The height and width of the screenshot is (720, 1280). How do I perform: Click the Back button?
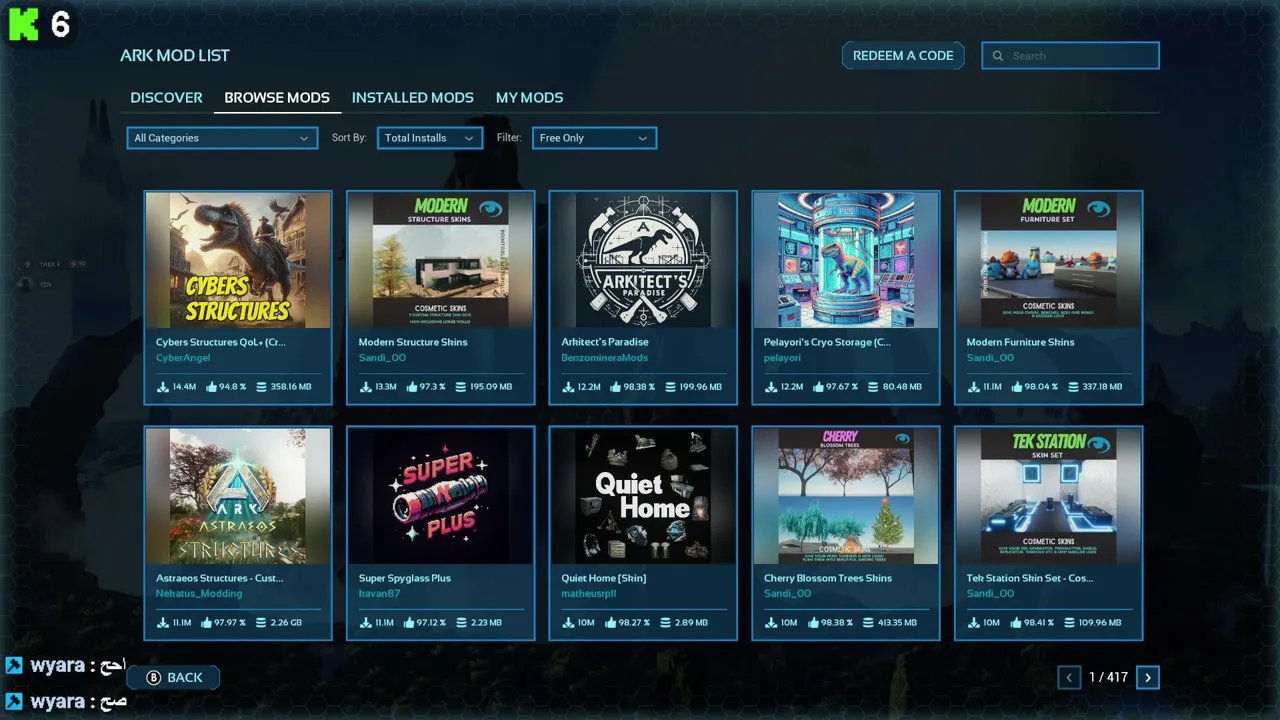pos(173,678)
